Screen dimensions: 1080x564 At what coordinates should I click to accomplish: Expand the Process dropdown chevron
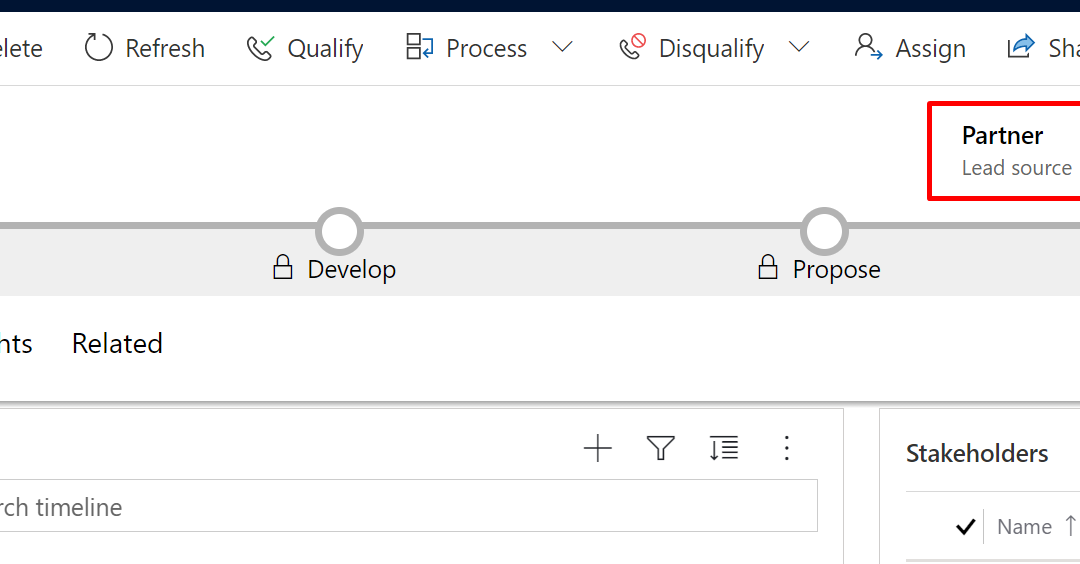tap(562, 47)
